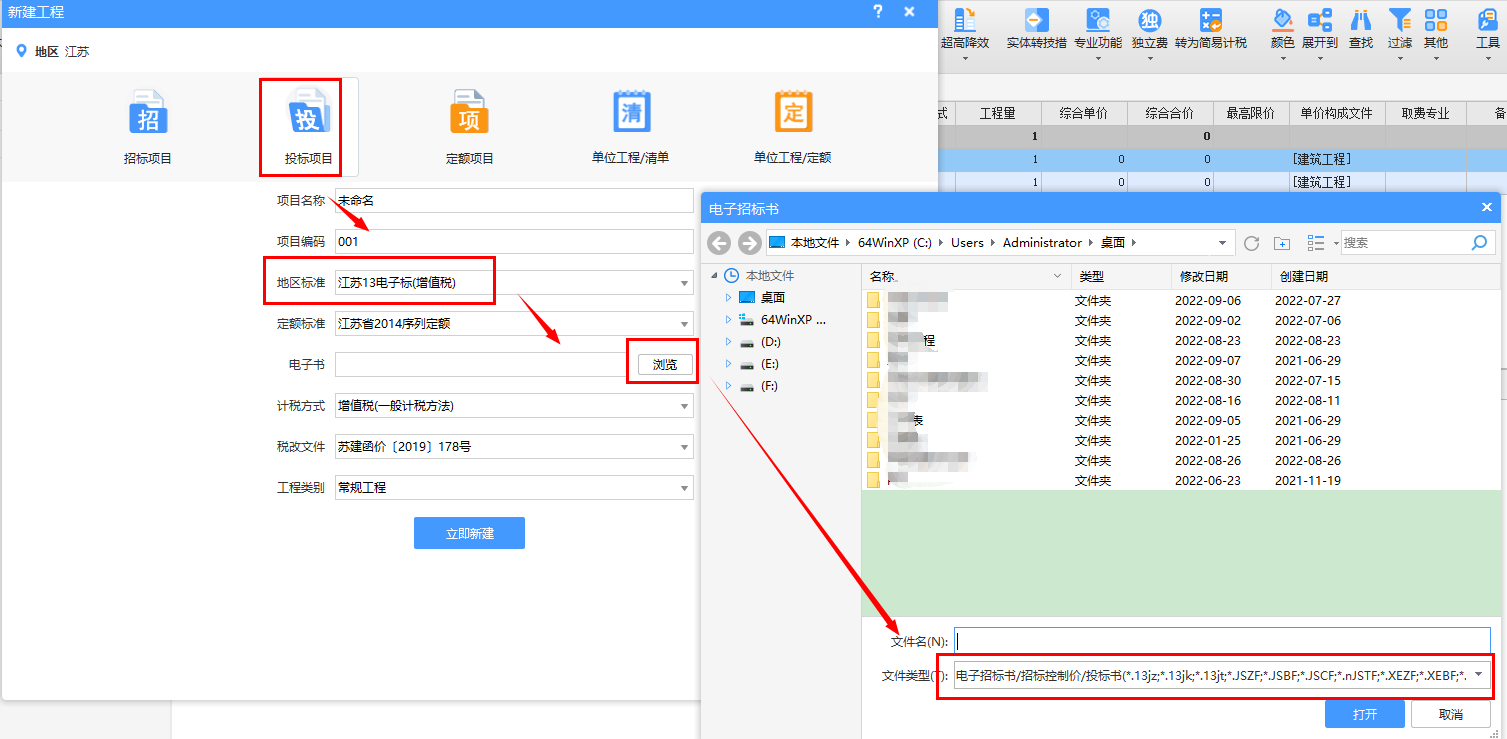Image resolution: width=1507 pixels, height=739 pixels.
Task: Click the 打开 button
Action: point(1365,714)
